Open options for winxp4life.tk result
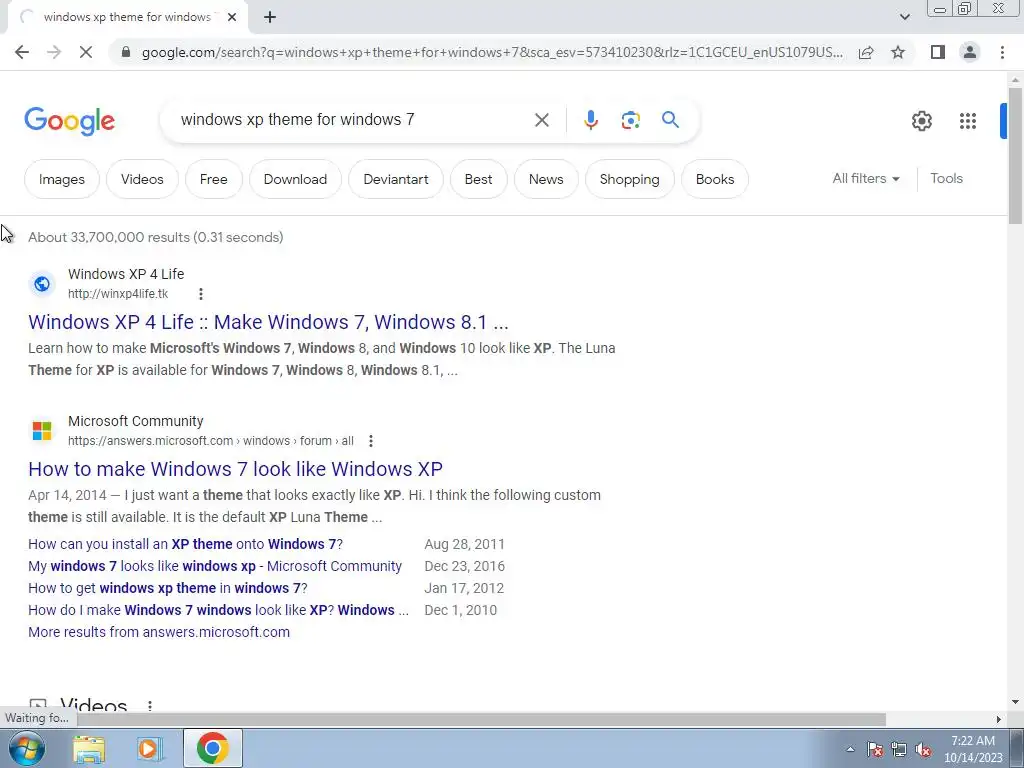Image resolution: width=1024 pixels, height=768 pixels. pyautogui.click(x=200, y=294)
